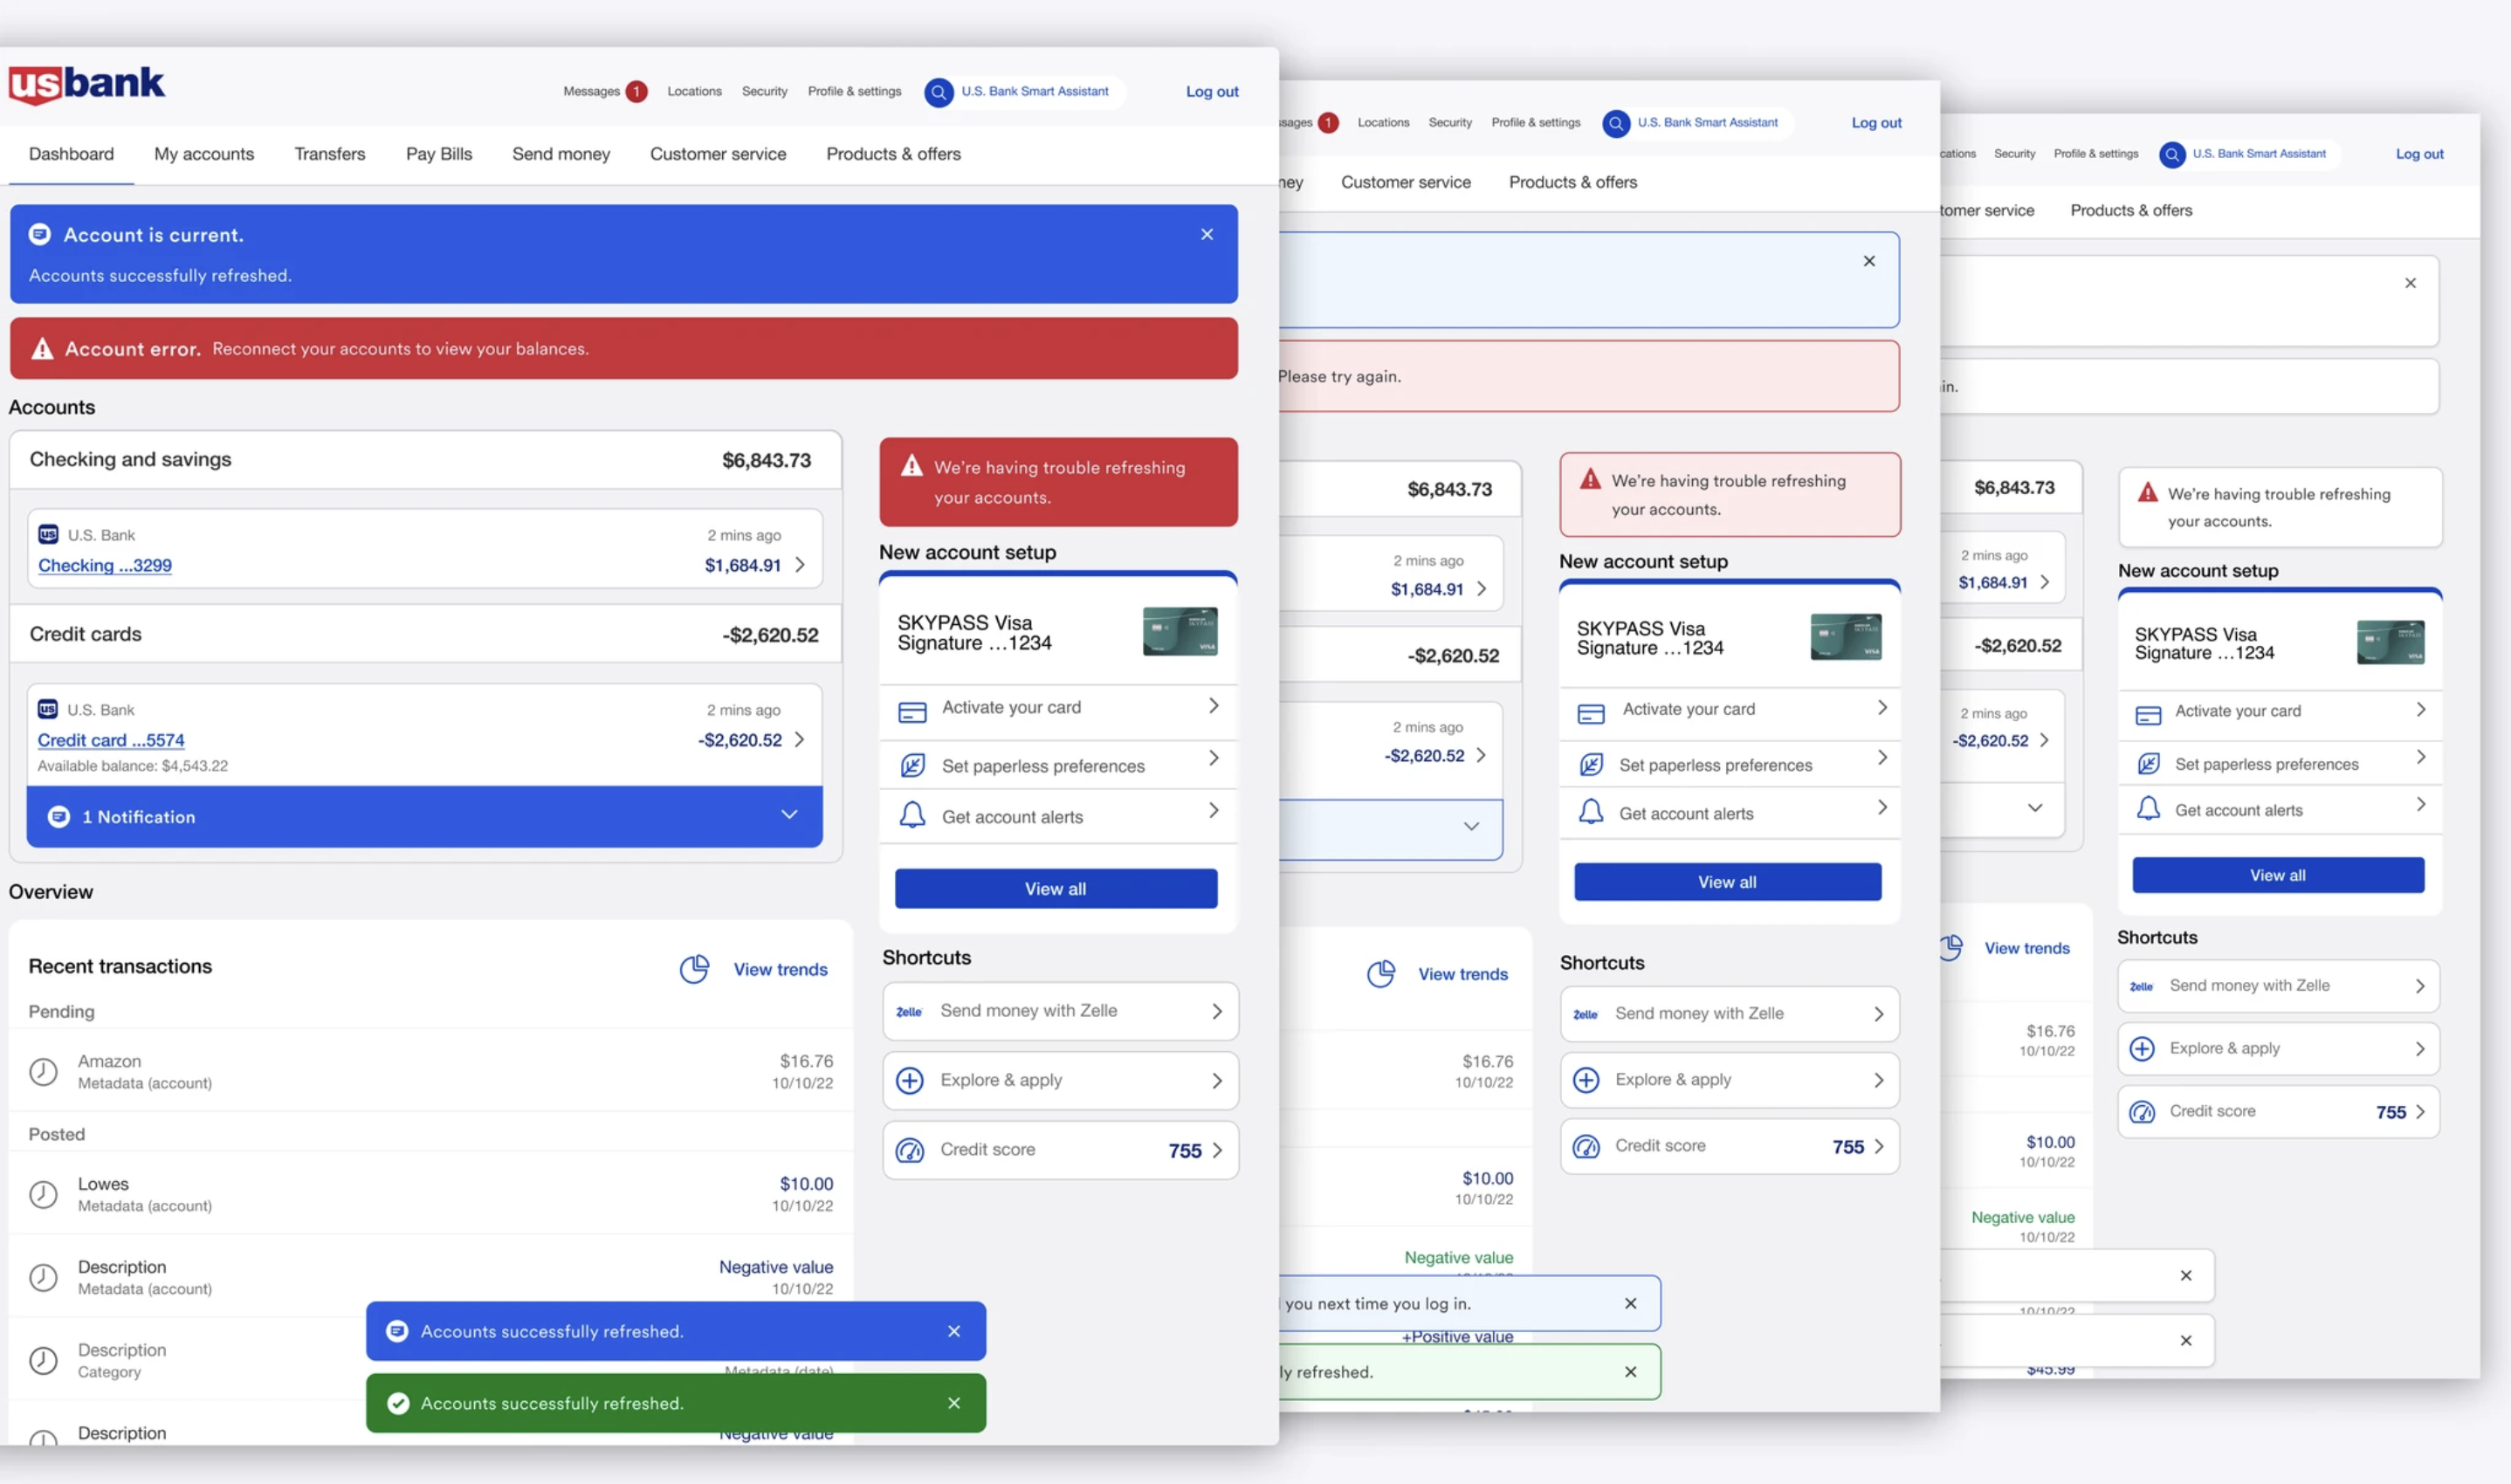Click Zelle icon in rightmost window shortcuts

pos(2141,986)
